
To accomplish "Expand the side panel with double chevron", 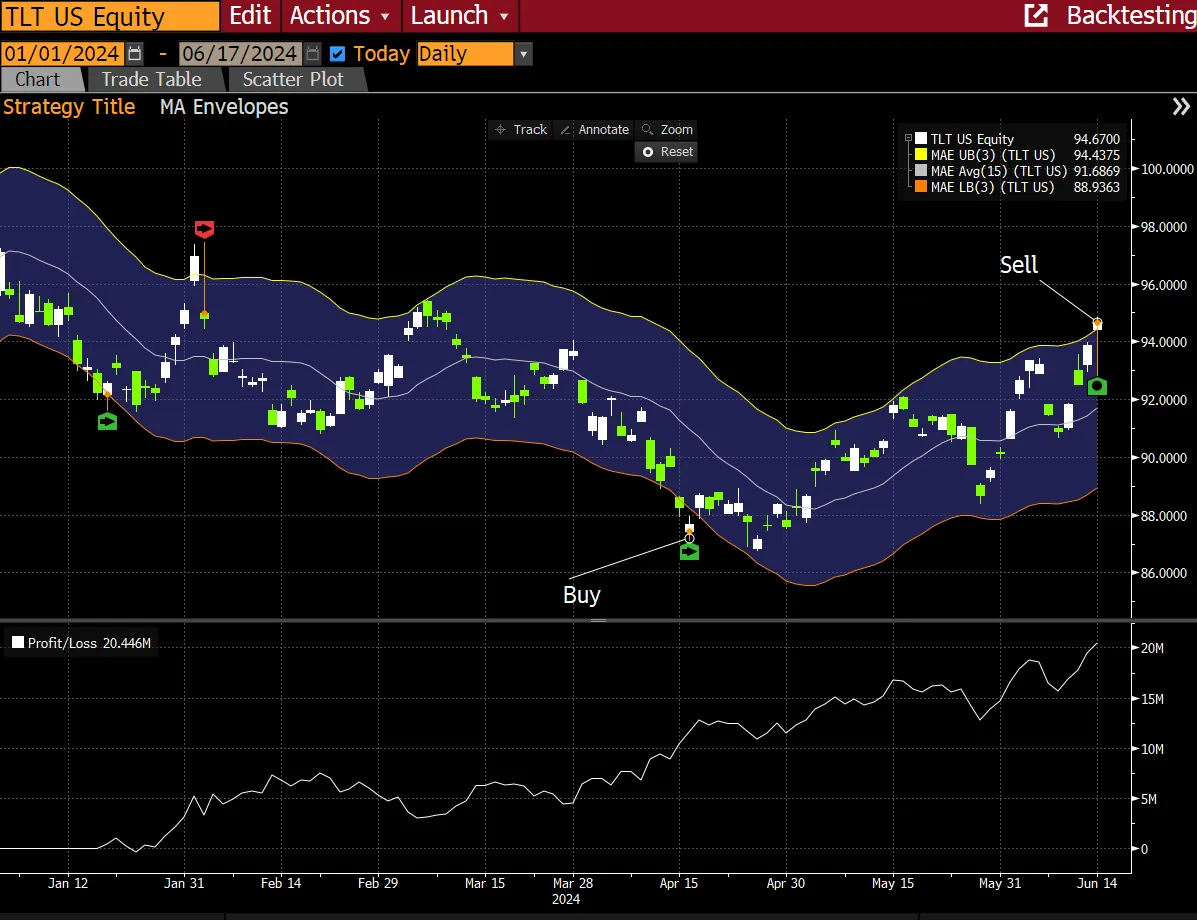I will click(x=1181, y=107).
